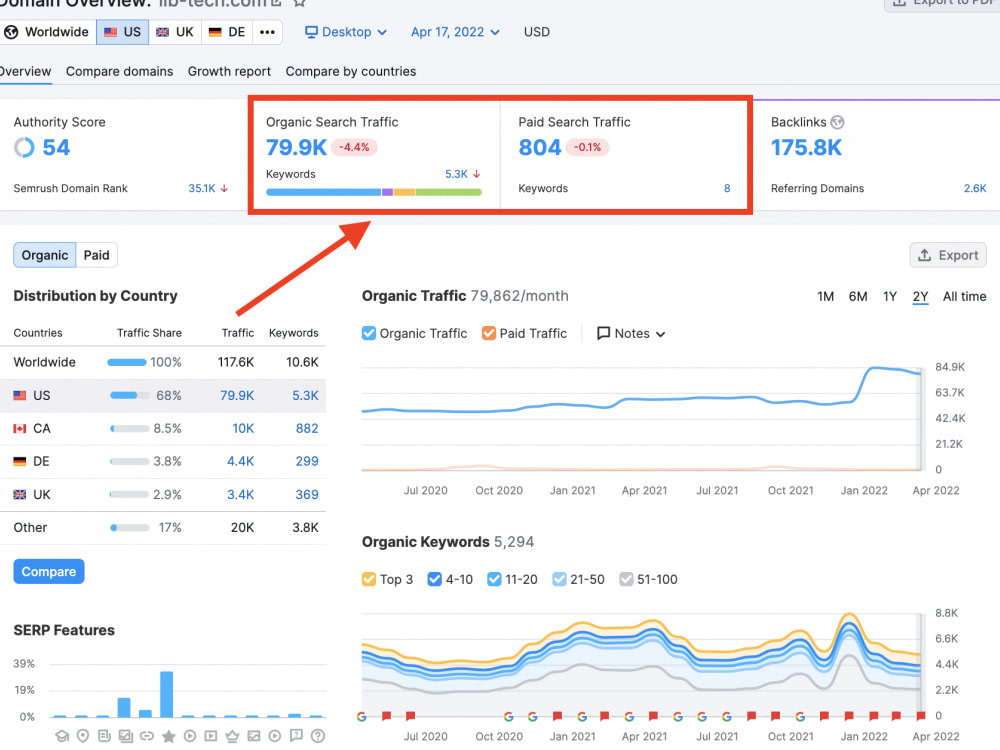The width and height of the screenshot is (1000, 750).
Task: Open the Compare domains tab
Action: 119,71
